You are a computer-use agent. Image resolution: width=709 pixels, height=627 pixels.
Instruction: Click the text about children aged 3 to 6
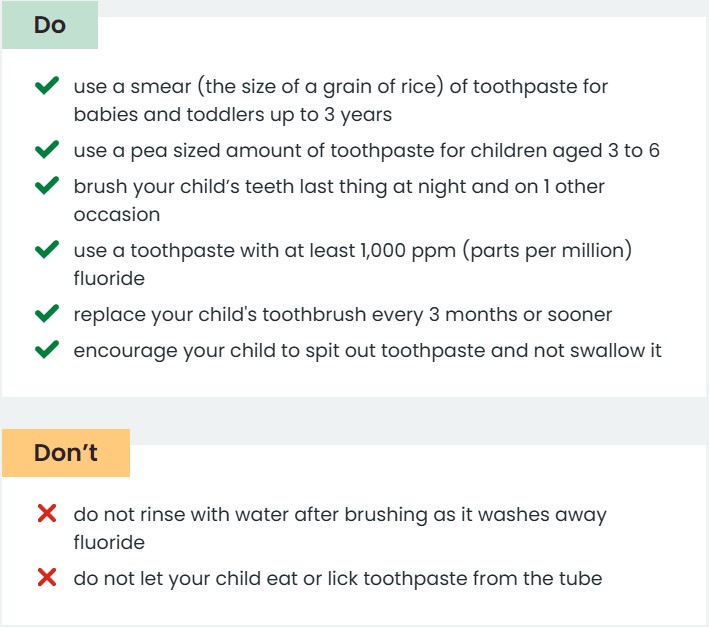click(x=367, y=151)
